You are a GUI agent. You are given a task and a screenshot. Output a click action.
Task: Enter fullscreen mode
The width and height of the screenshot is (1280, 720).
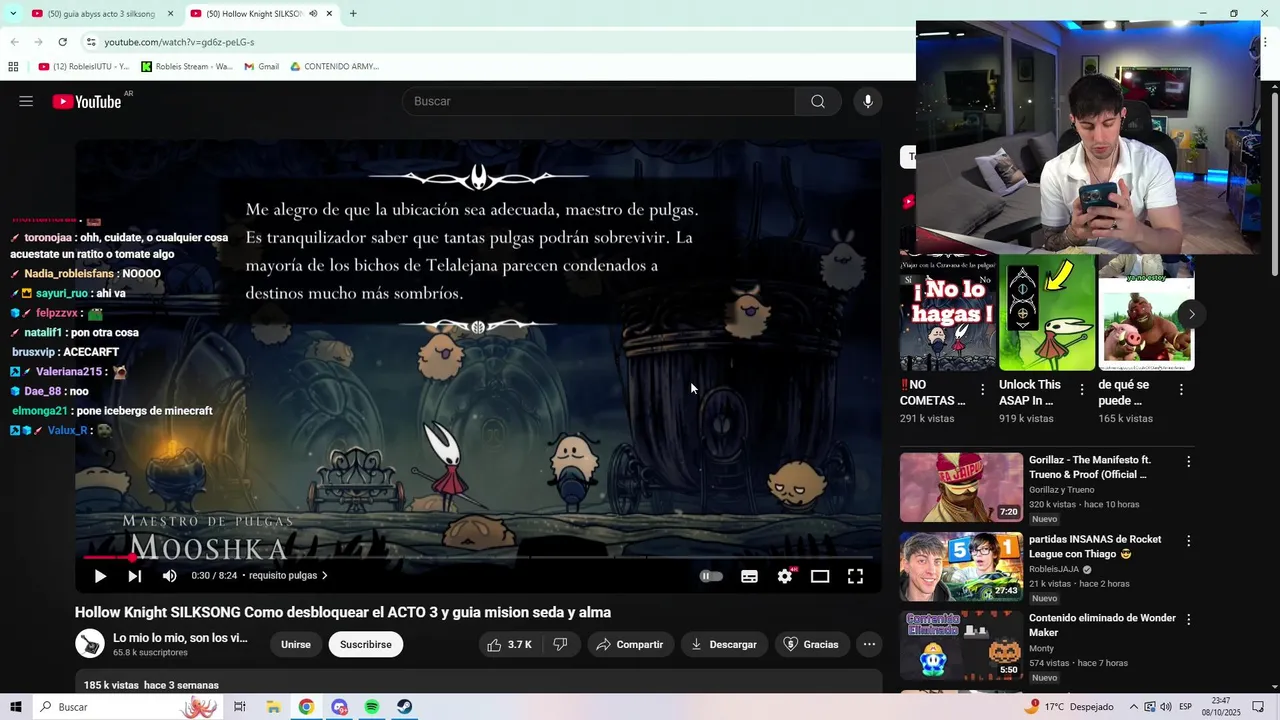click(x=855, y=576)
